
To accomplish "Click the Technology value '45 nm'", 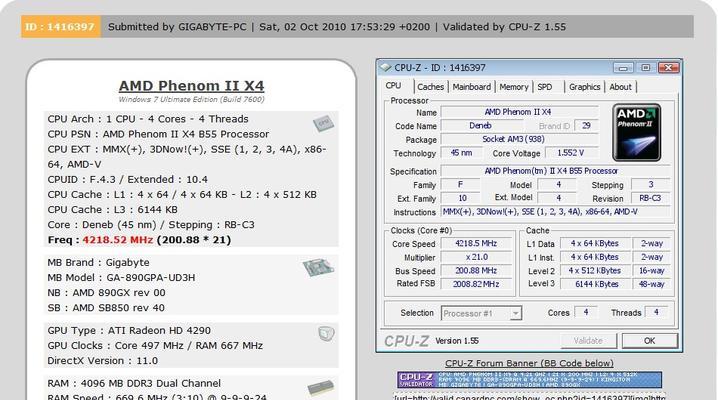I will point(462,153).
